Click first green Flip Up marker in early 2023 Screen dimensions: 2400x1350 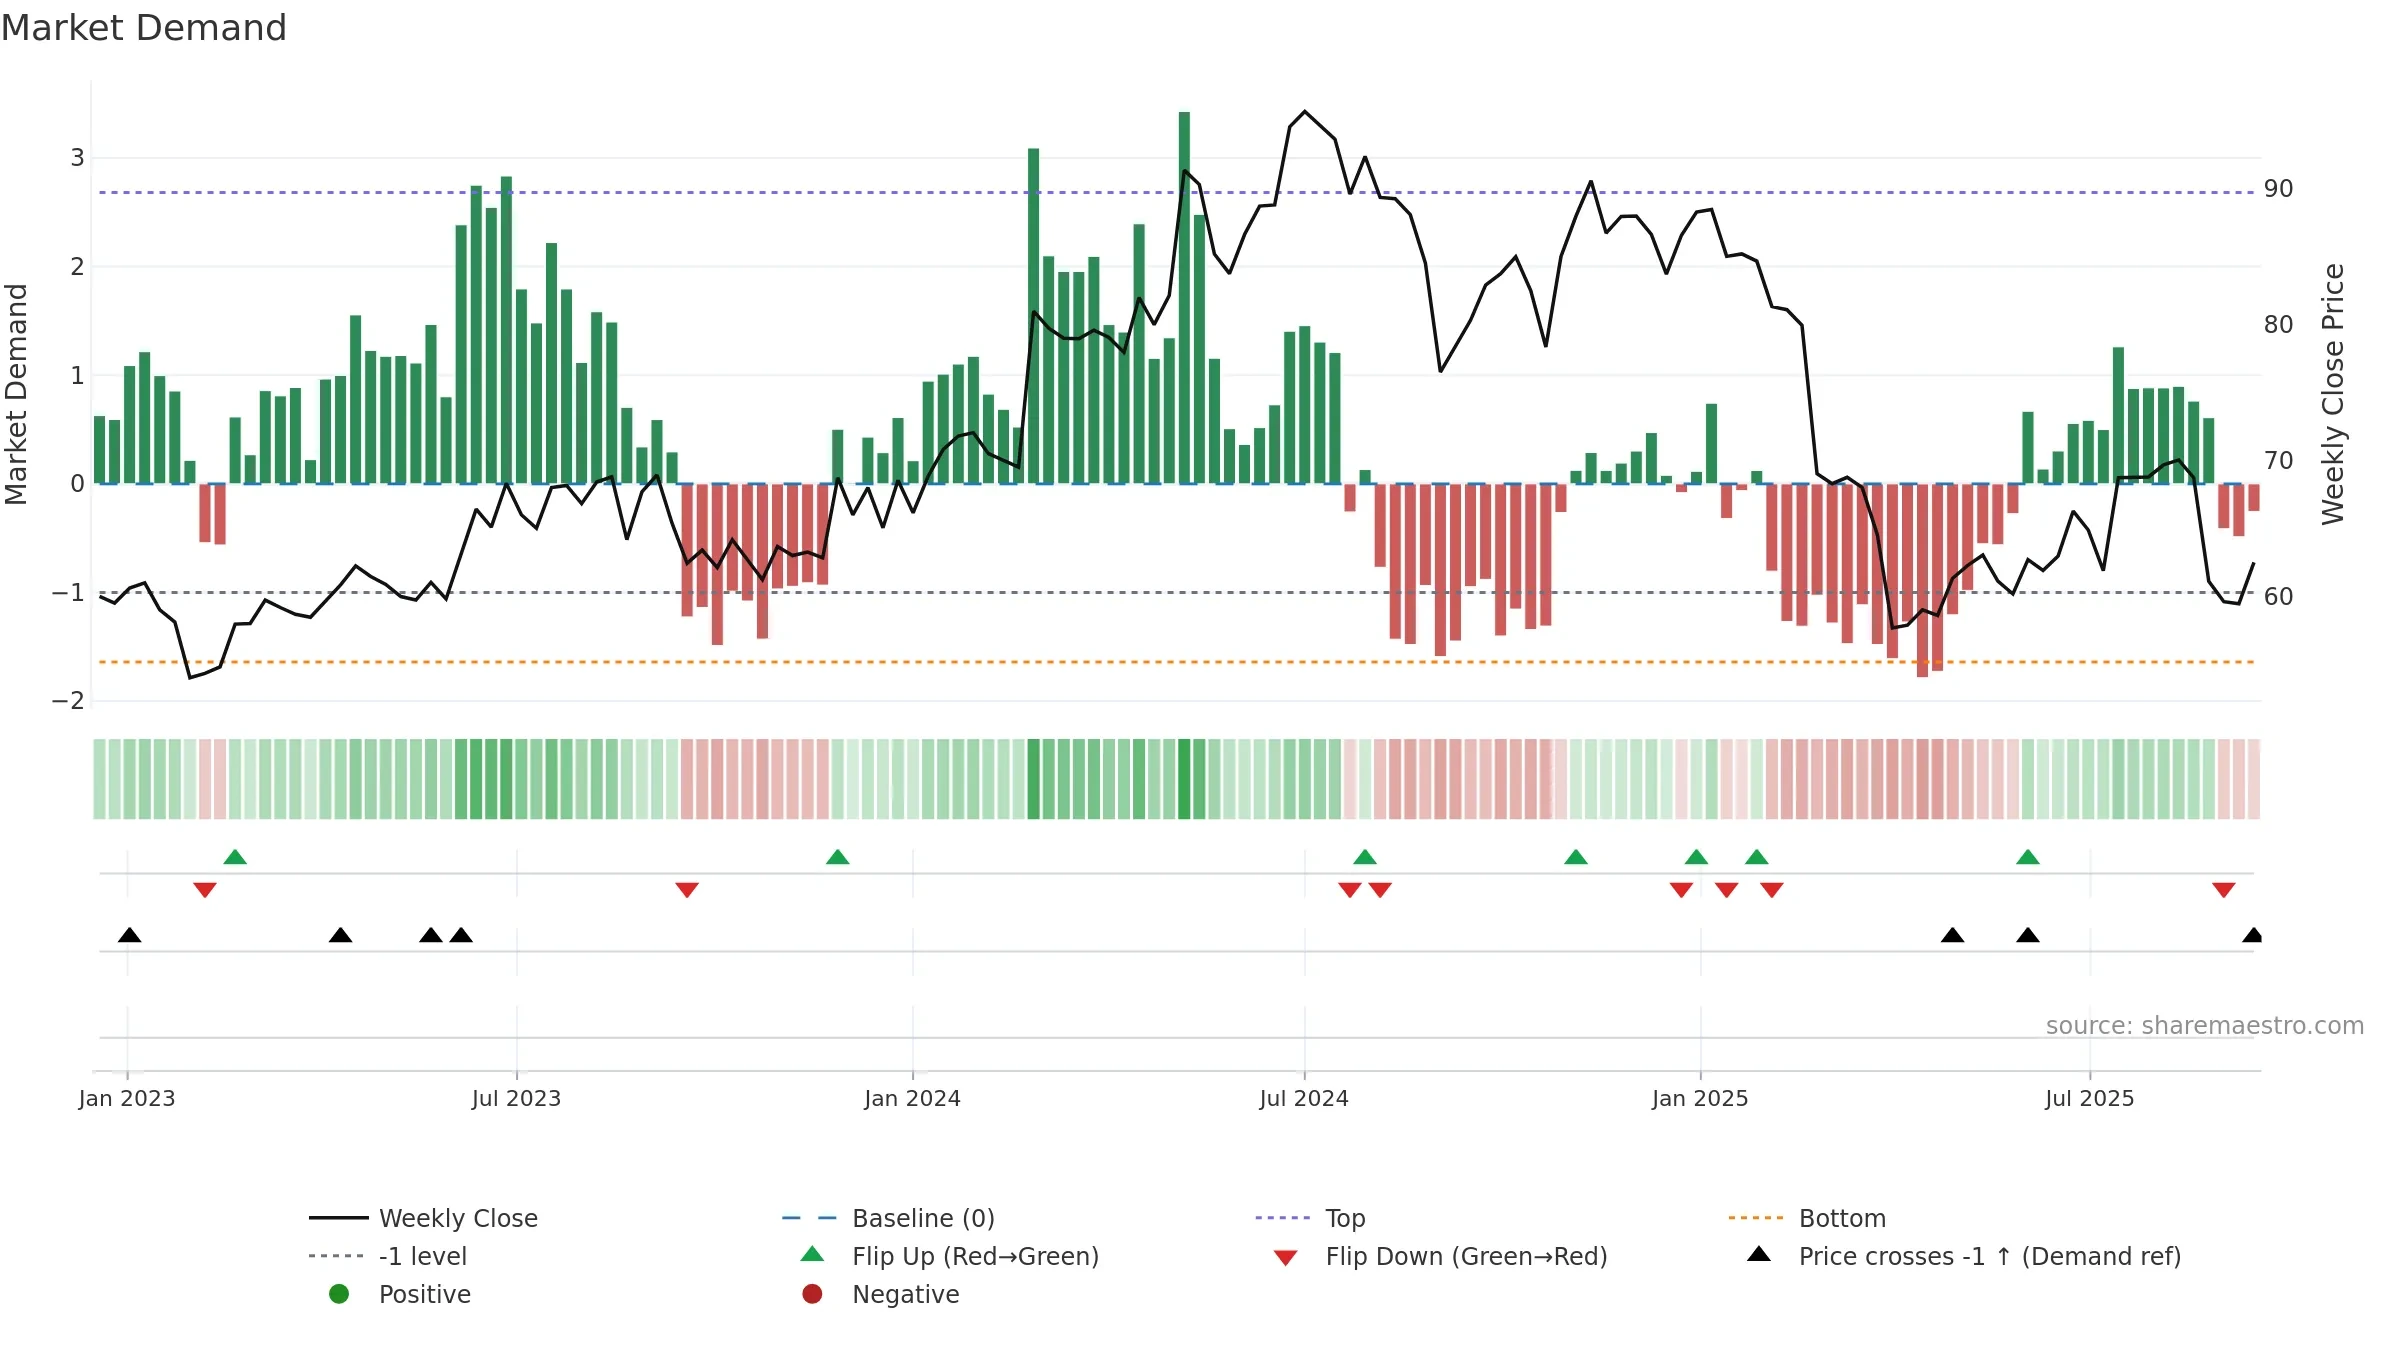pos(235,857)
